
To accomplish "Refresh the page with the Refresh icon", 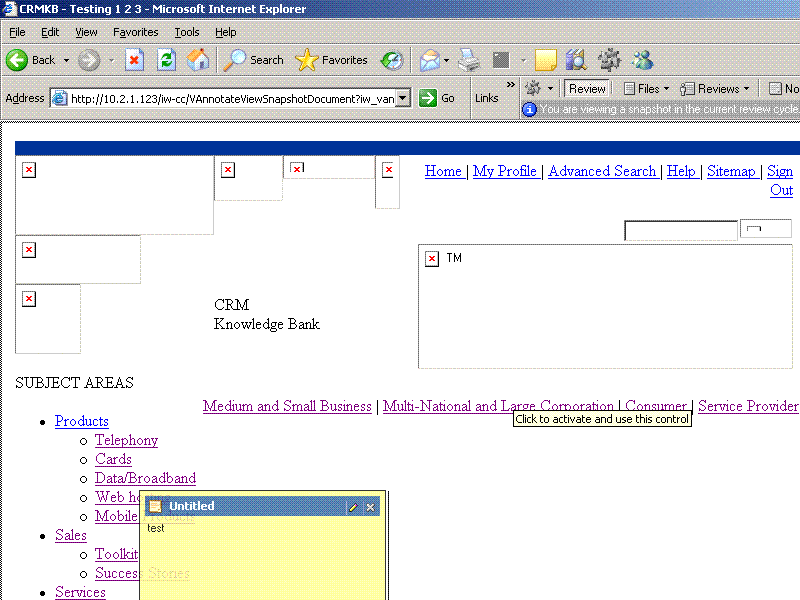I will pos(166,60).
